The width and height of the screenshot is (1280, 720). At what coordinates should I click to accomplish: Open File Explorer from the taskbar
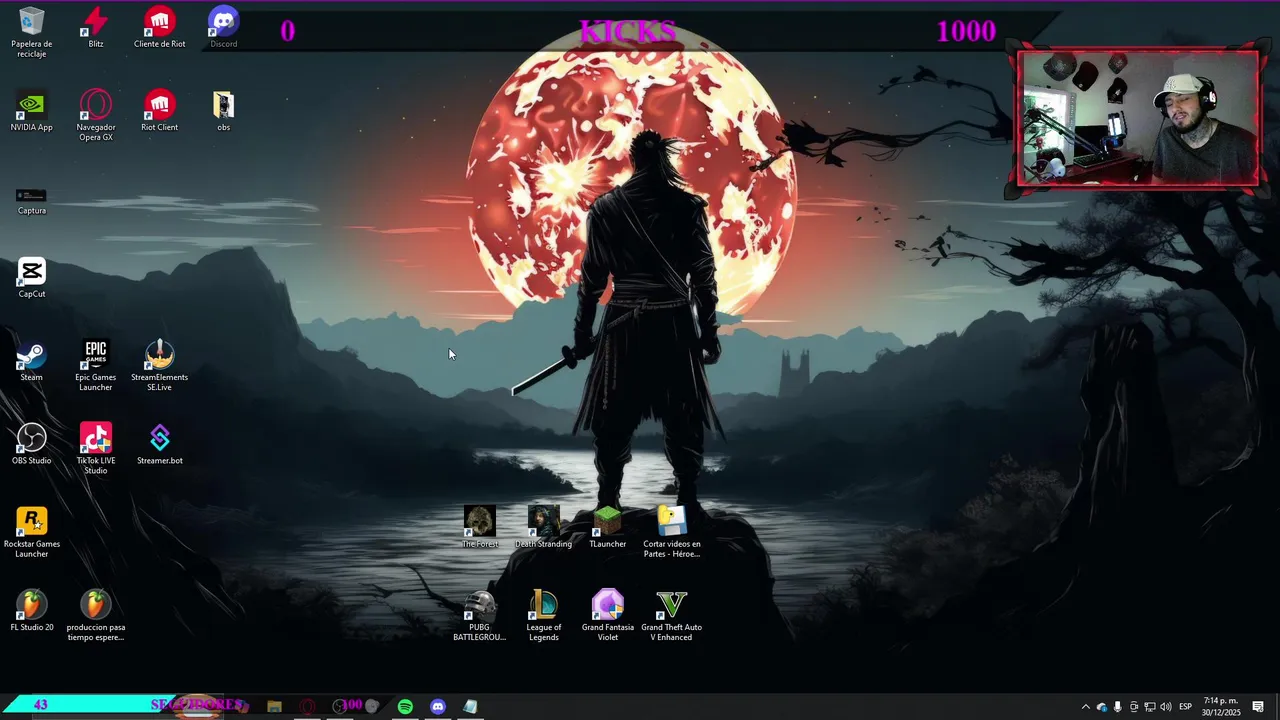coord(274,706)
